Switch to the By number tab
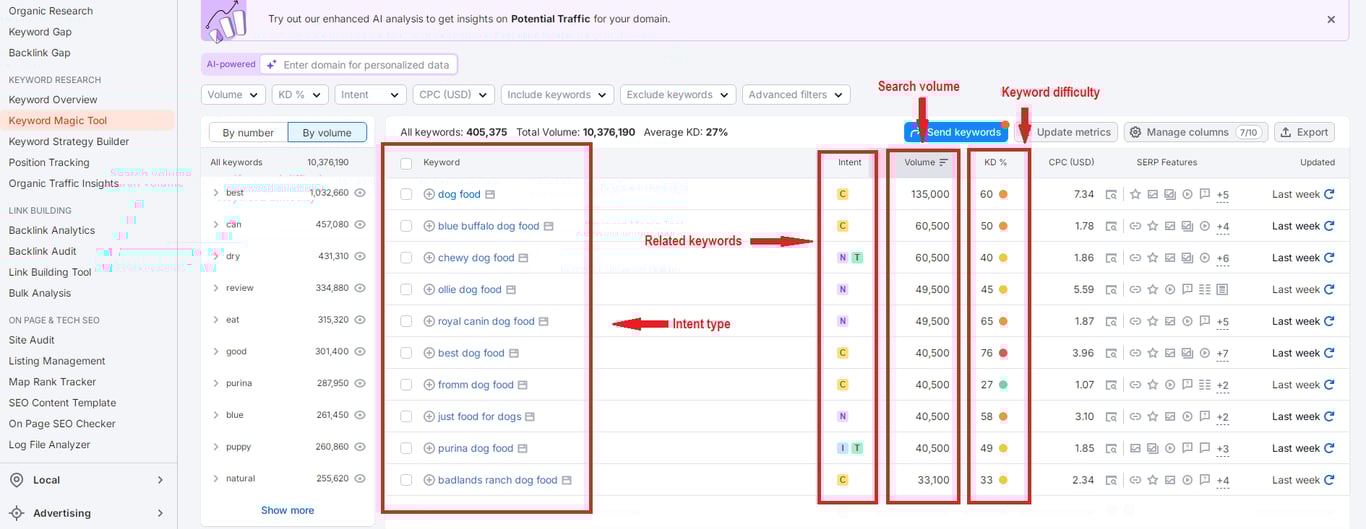 coord(248,132)
